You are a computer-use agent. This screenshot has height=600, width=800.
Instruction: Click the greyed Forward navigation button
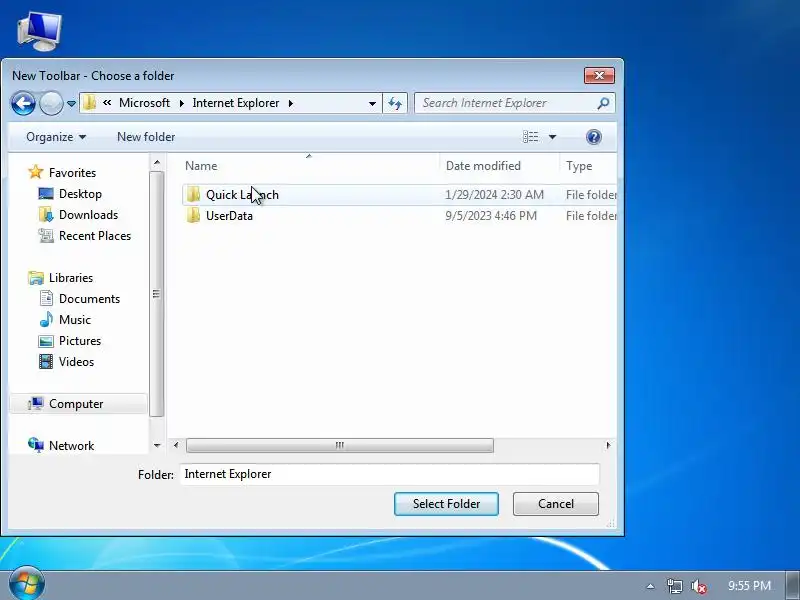[51, 104]
